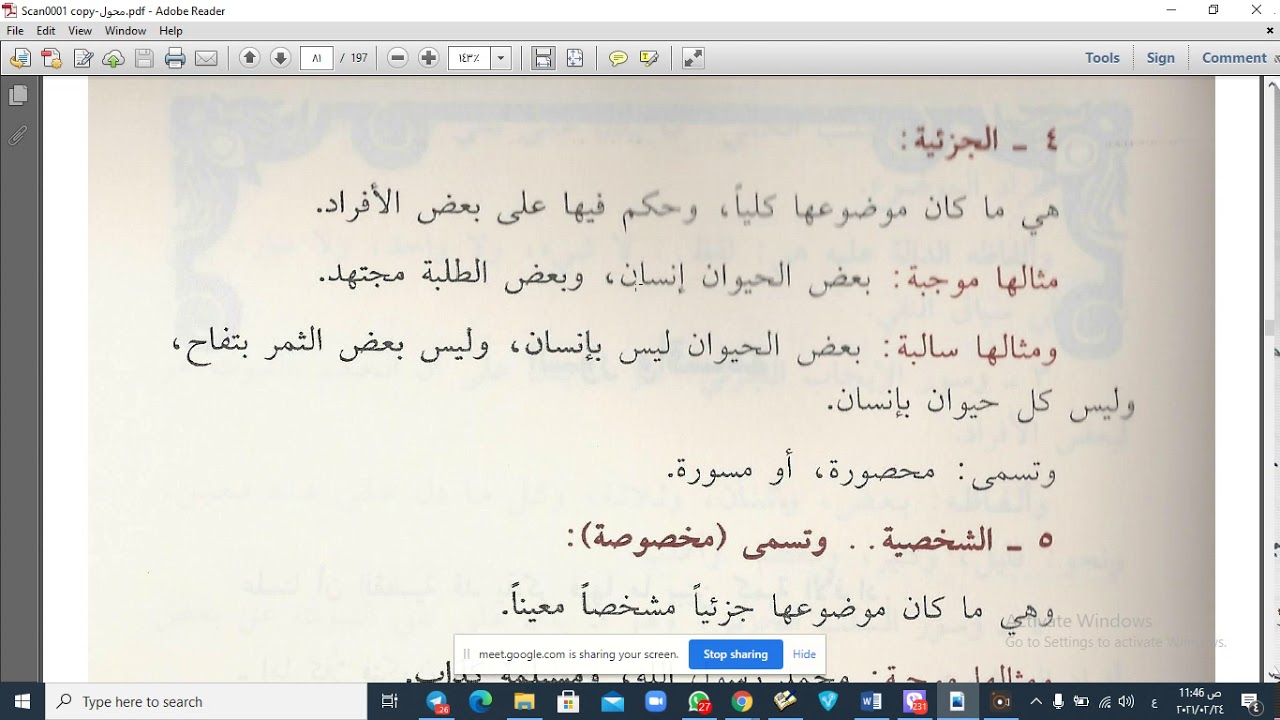Zoom out with minus button
1280x720 pixels.
pyautogui.click(x=398, y=58)
